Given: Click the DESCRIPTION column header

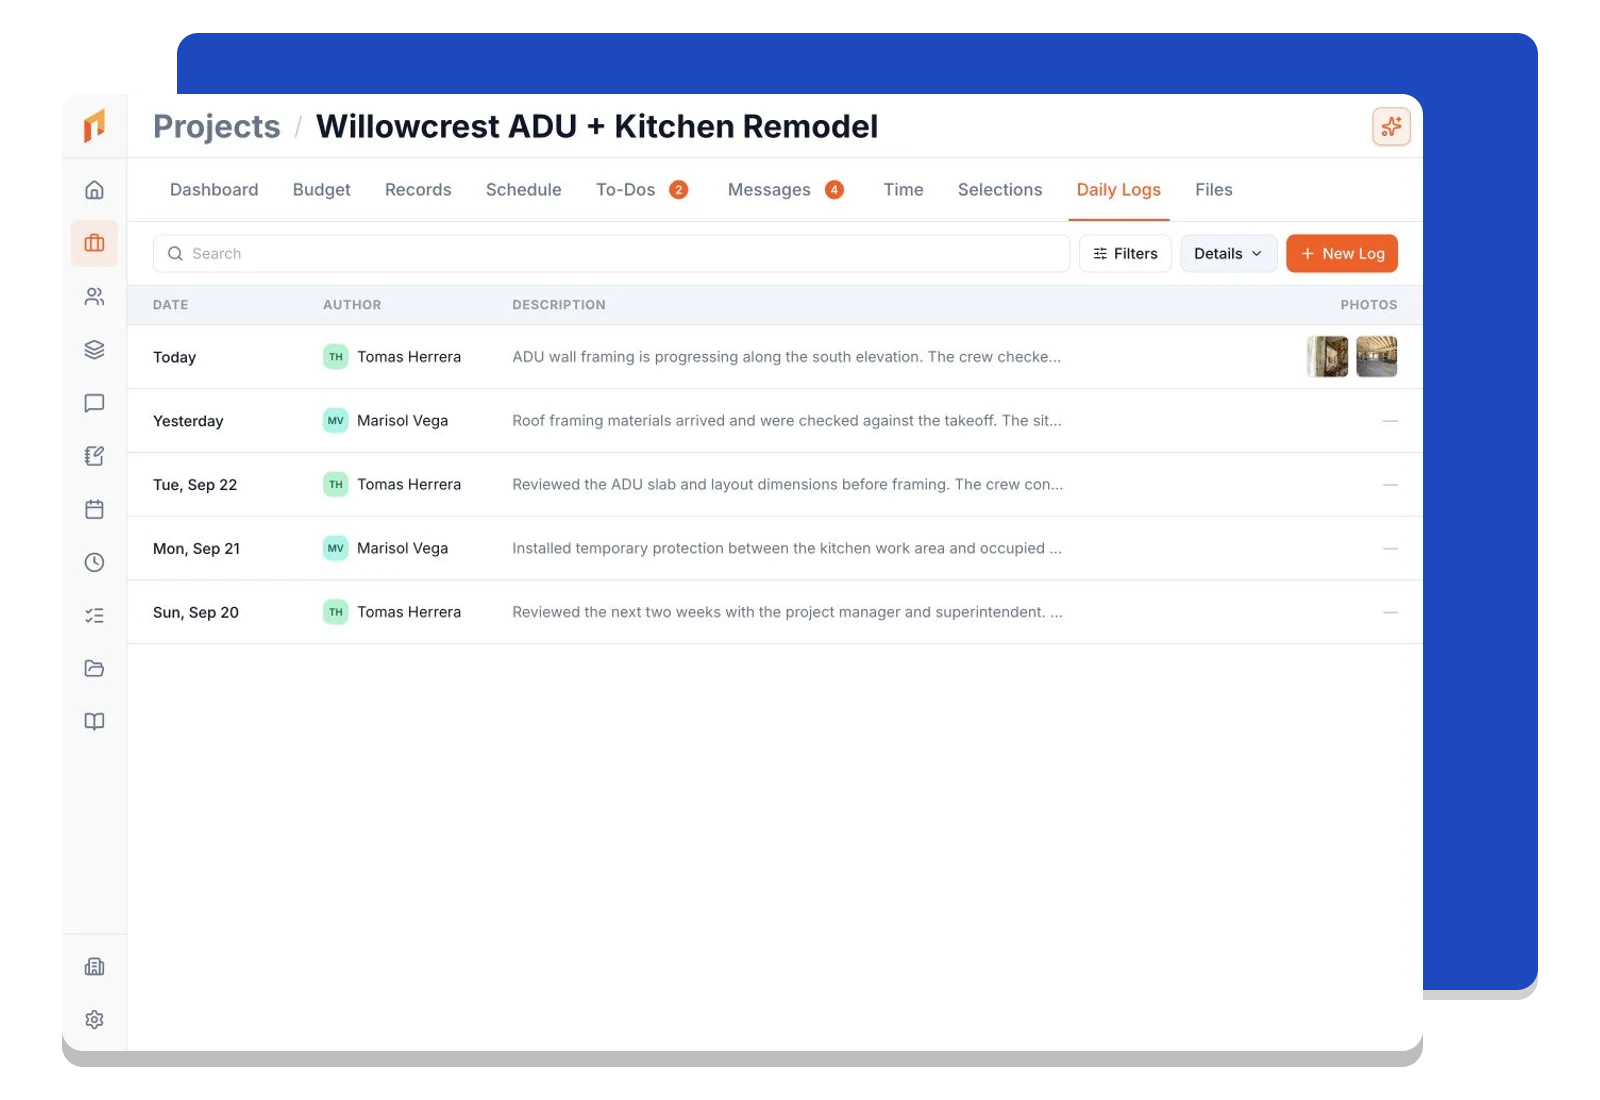Looking at the screenshot, I should [559, 305].
